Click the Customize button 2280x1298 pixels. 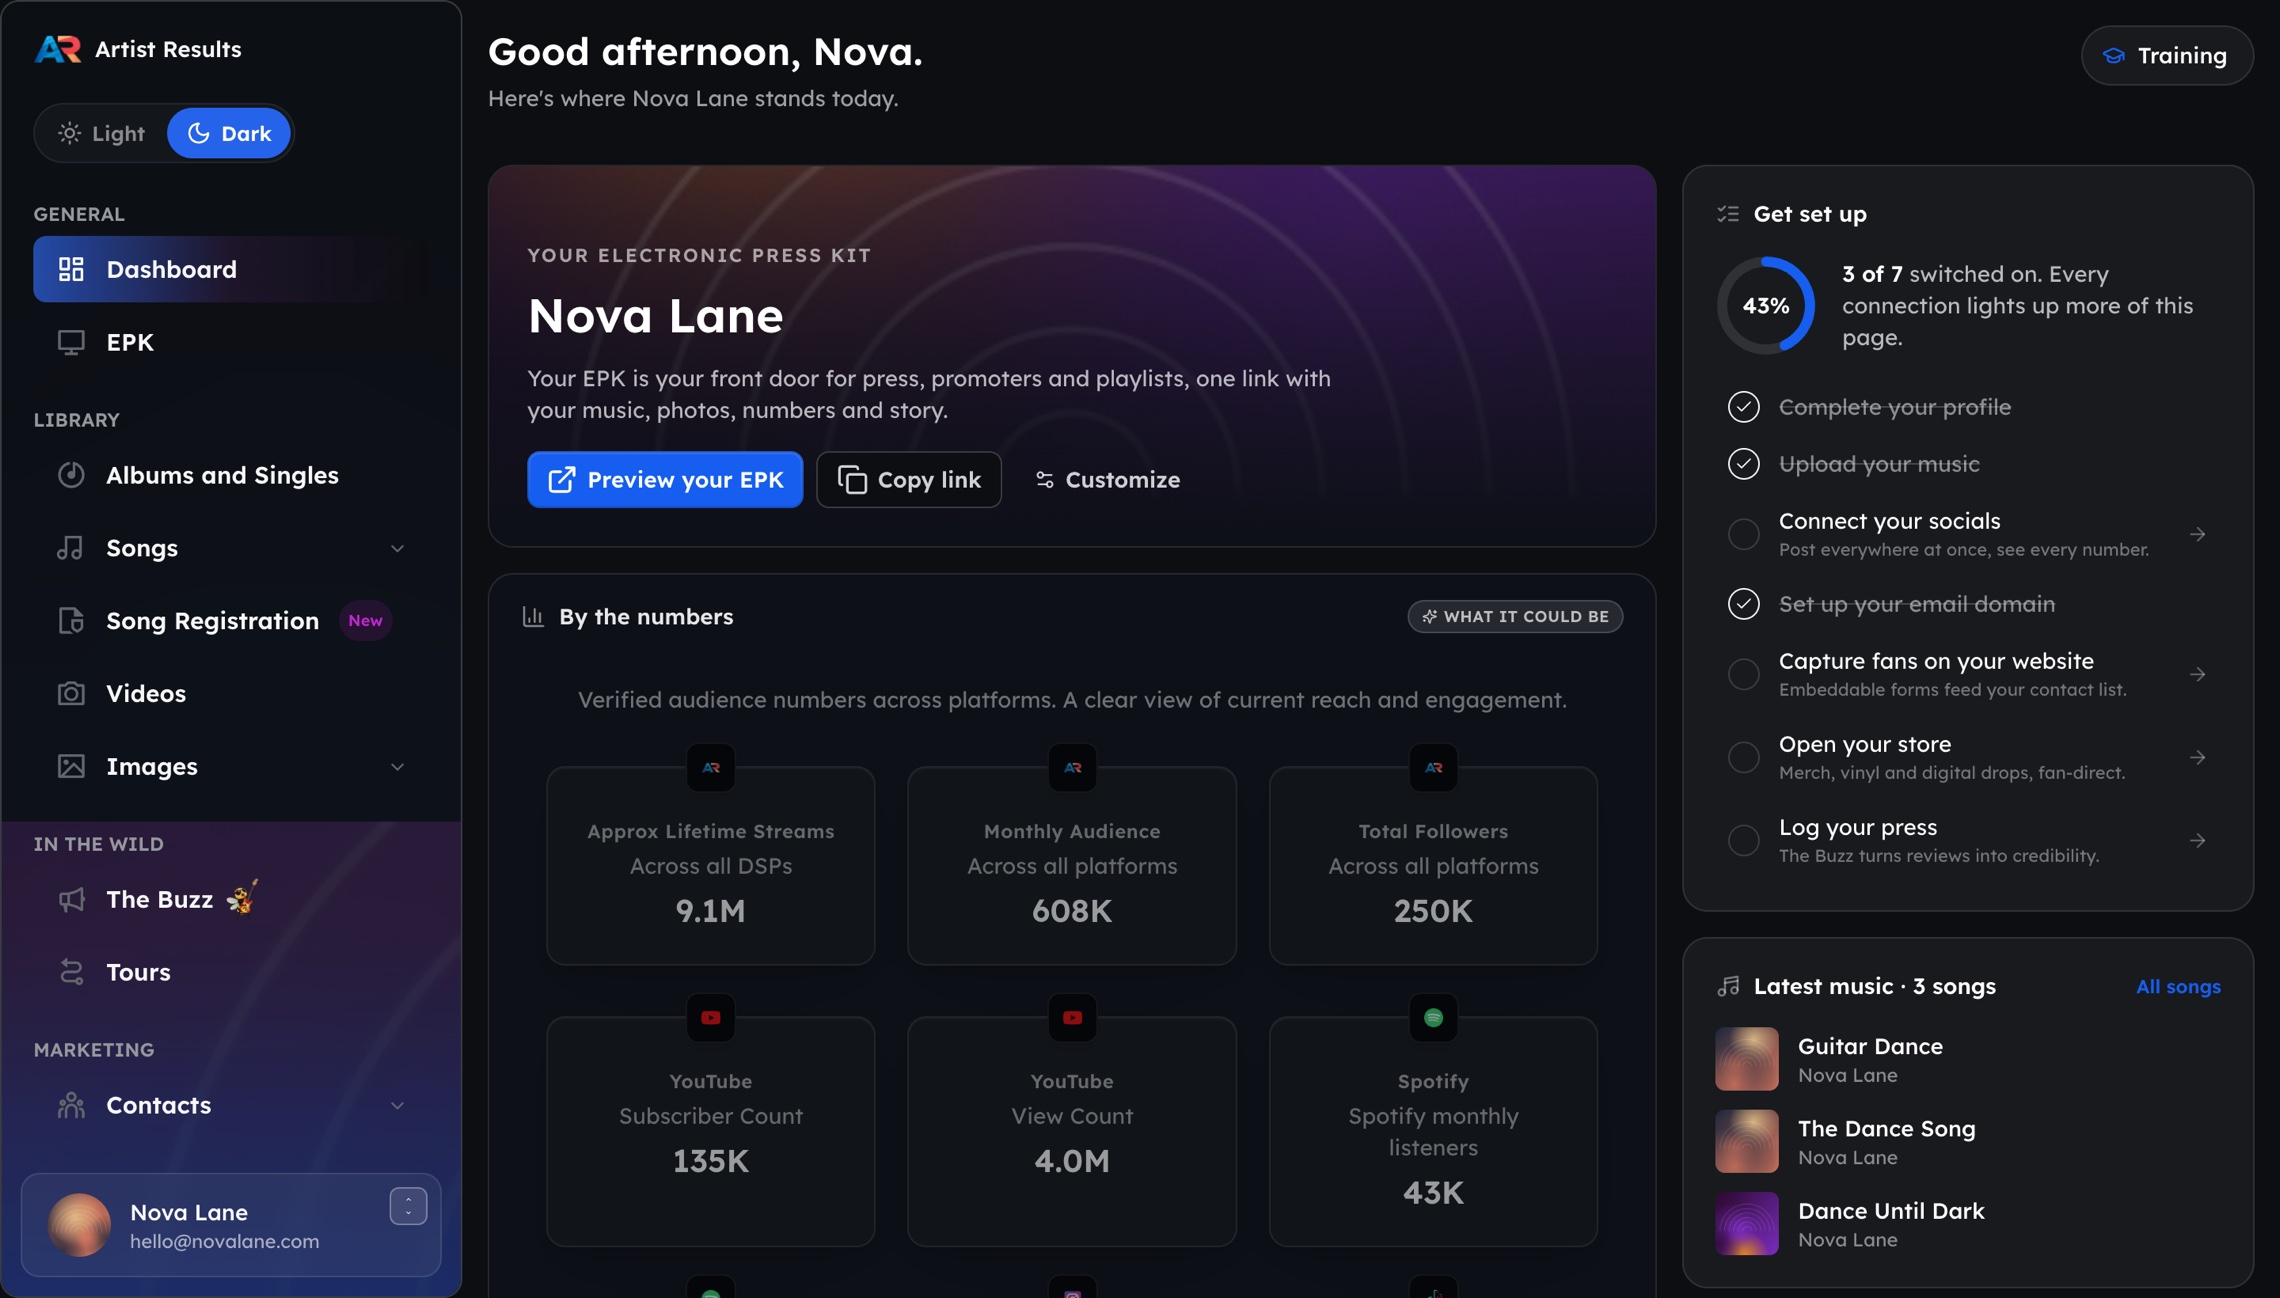coord(1107,480)
